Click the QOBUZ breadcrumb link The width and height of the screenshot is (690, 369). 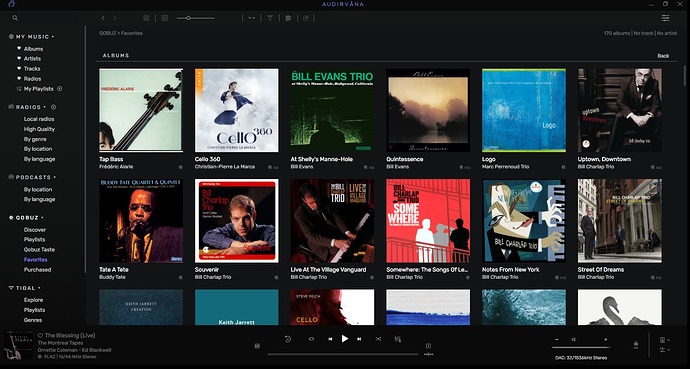coord(106,33)
